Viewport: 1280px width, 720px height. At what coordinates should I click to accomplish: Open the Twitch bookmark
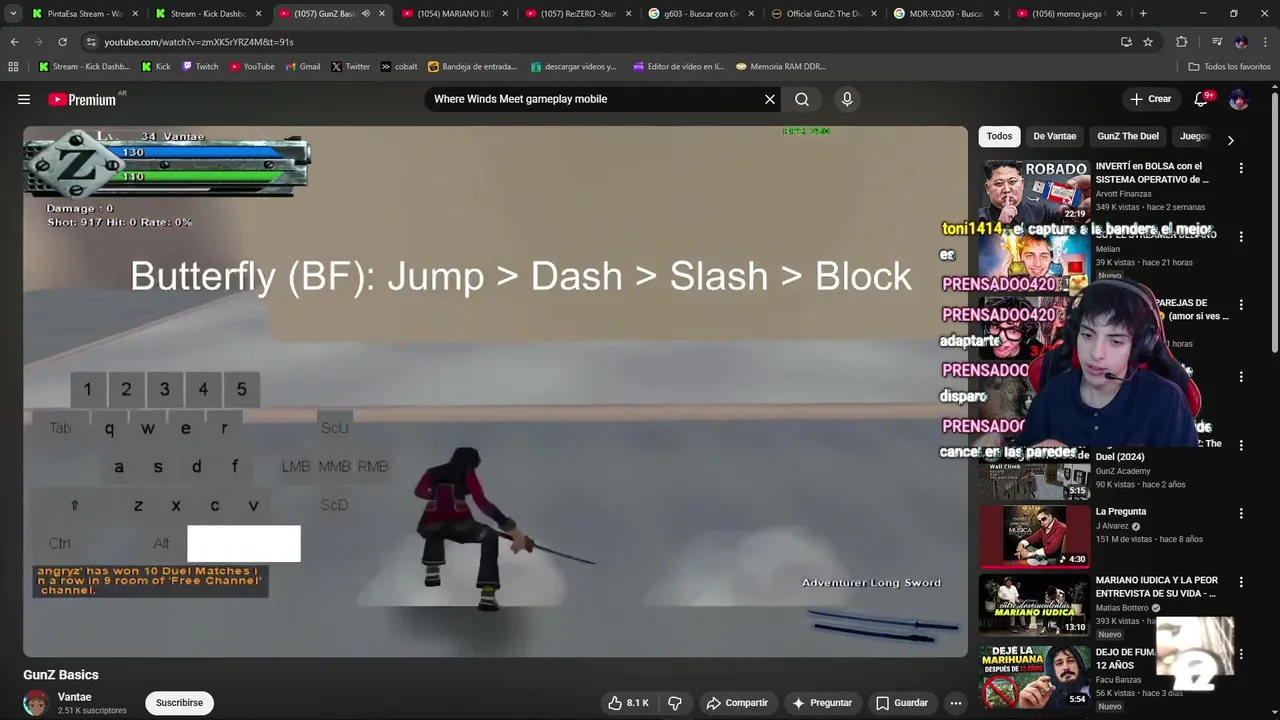tap(199, 67)
